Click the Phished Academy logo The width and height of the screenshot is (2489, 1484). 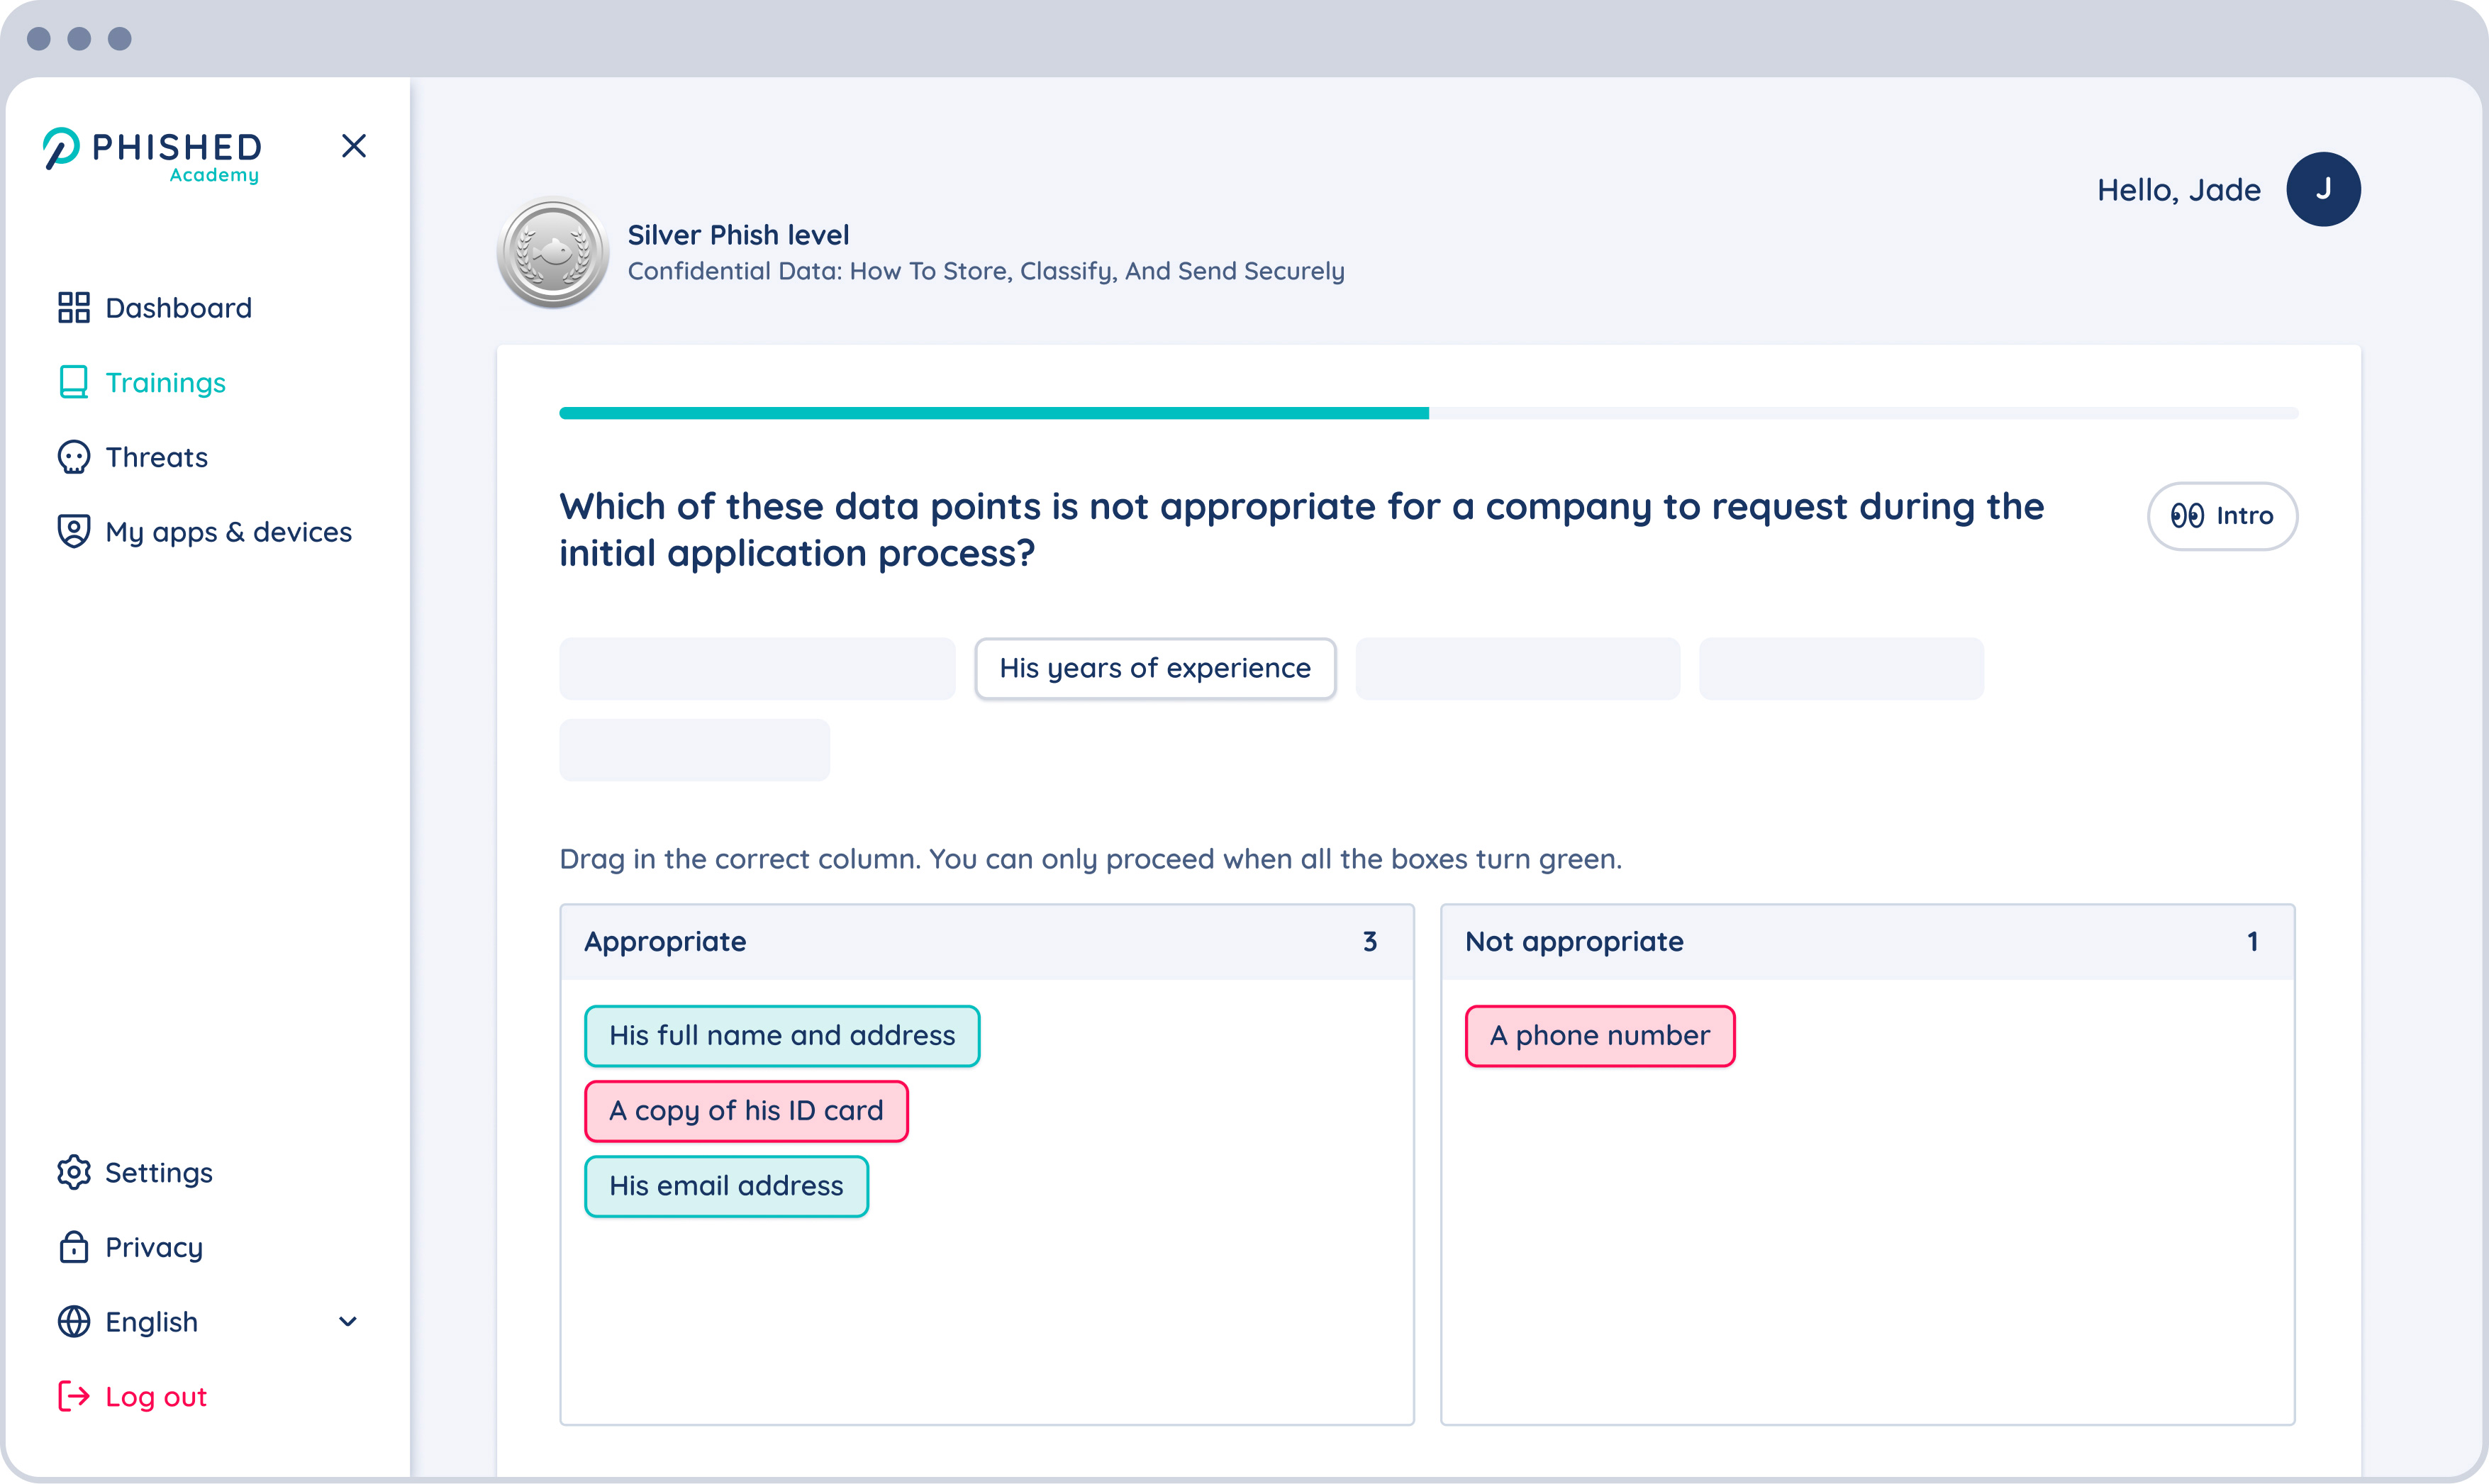tap(152, 152)
